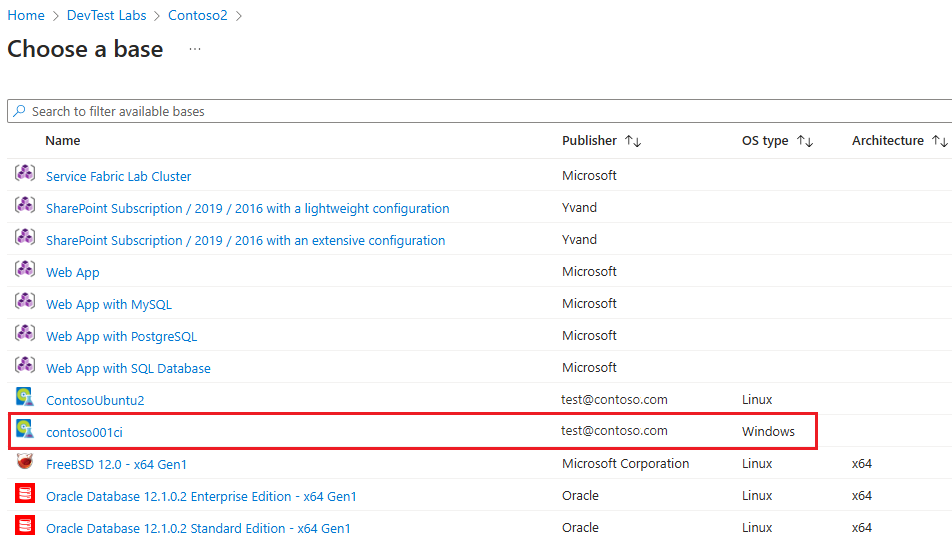Select Web App with SQL Database
The width and height of the screenshot is (952, 542).
128,368
